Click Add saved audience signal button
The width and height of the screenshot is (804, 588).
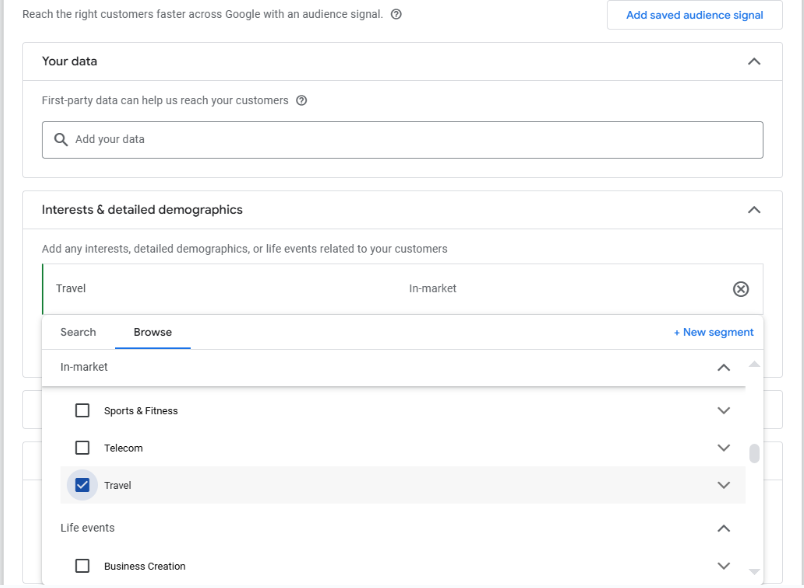tap(694, 15)
